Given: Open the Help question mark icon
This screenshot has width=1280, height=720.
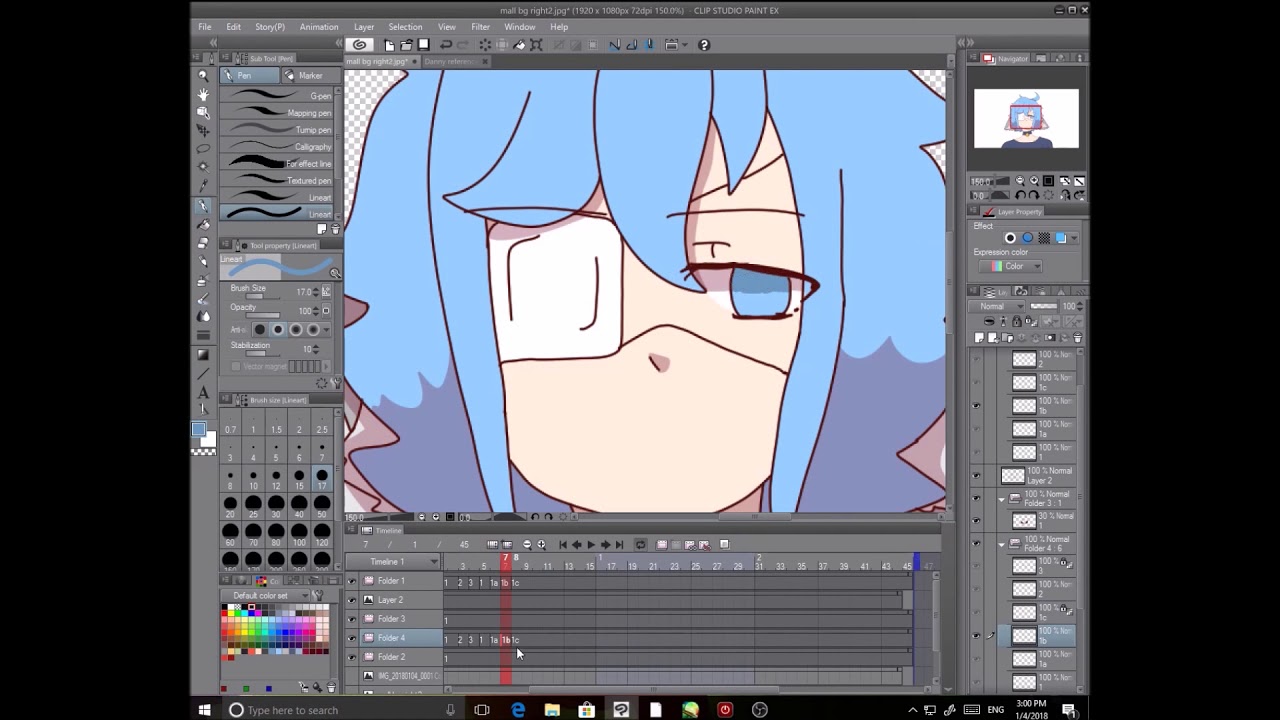Looking at the screenshot, I should point(704,44).
